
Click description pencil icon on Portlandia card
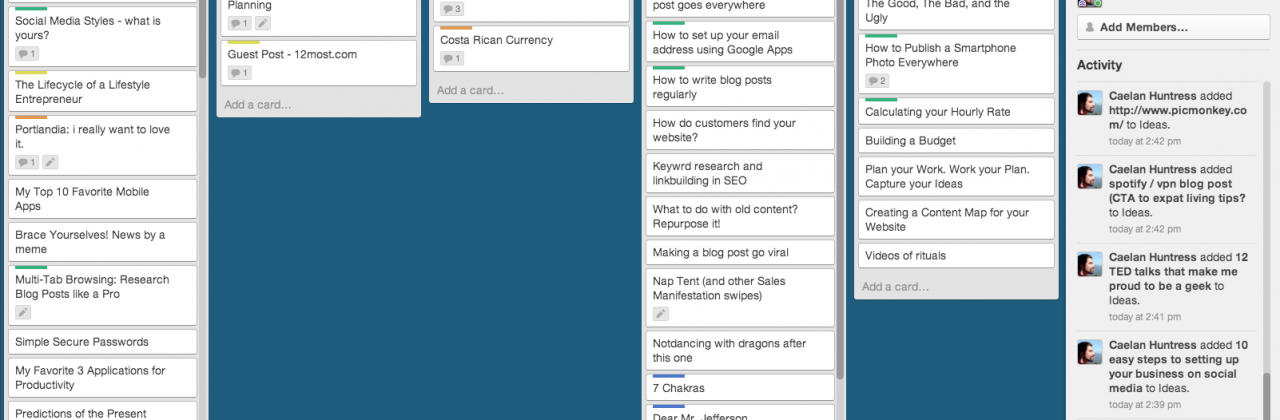click(x=50, y=162)
